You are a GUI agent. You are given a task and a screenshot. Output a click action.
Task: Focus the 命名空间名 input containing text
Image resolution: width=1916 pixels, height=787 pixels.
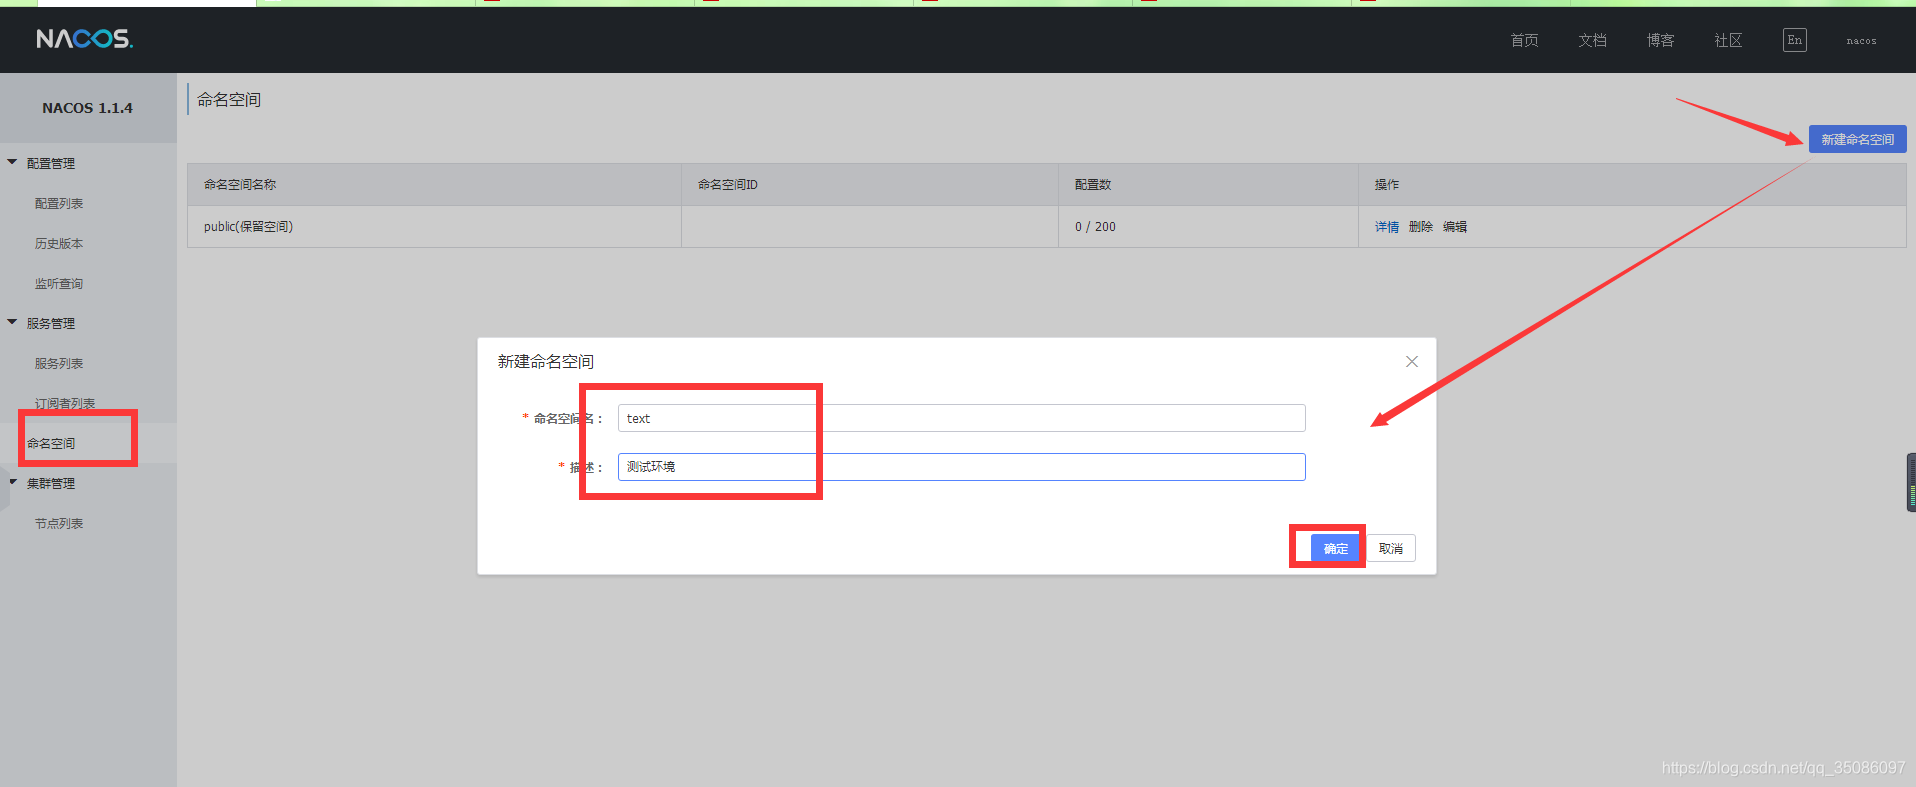(x=961, y=418)
